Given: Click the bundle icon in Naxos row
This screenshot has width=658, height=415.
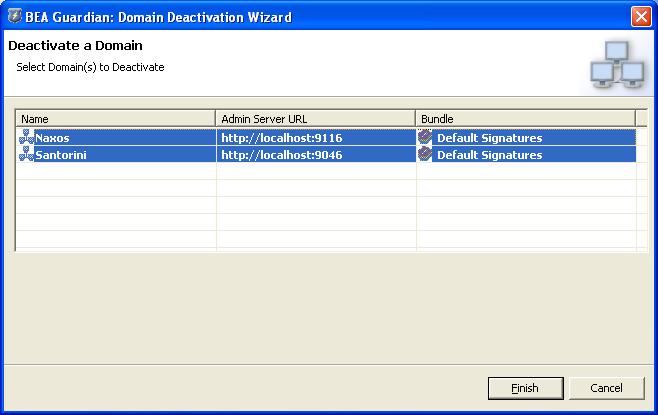Looking at the screenshot, I should point(425,137).
